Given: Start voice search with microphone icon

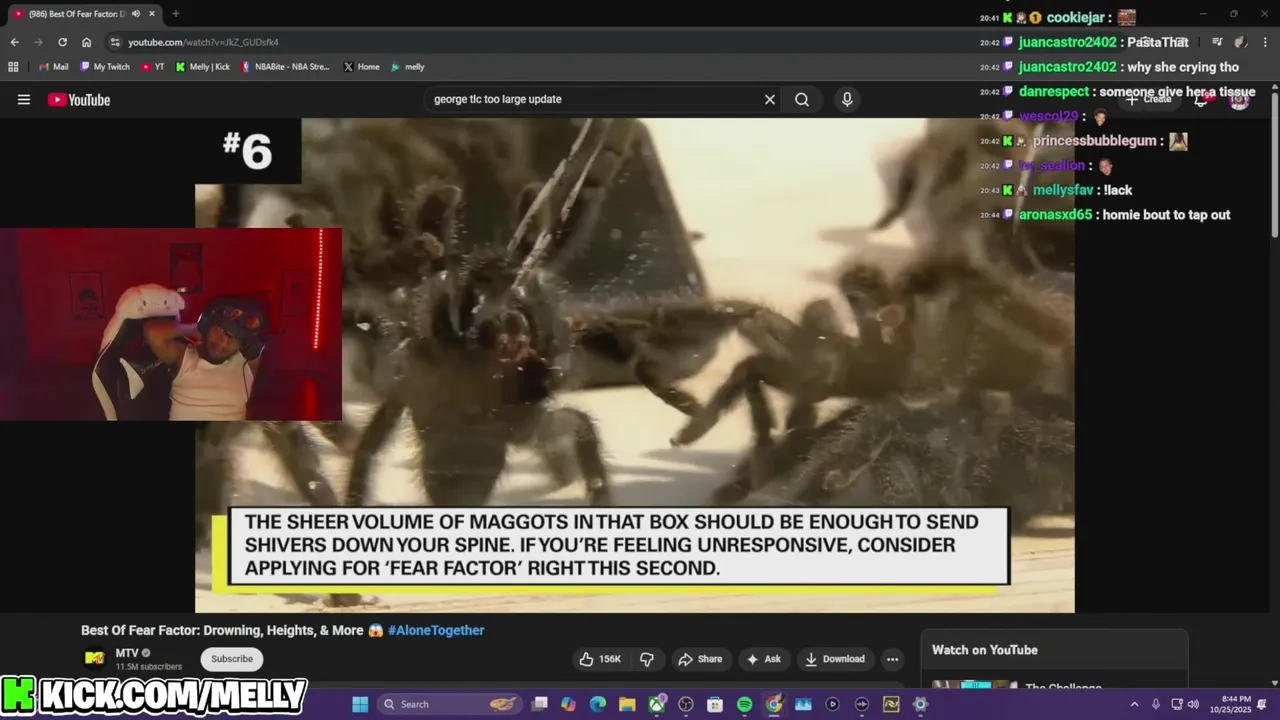Looking at the screenshot, I should [847, 99].
